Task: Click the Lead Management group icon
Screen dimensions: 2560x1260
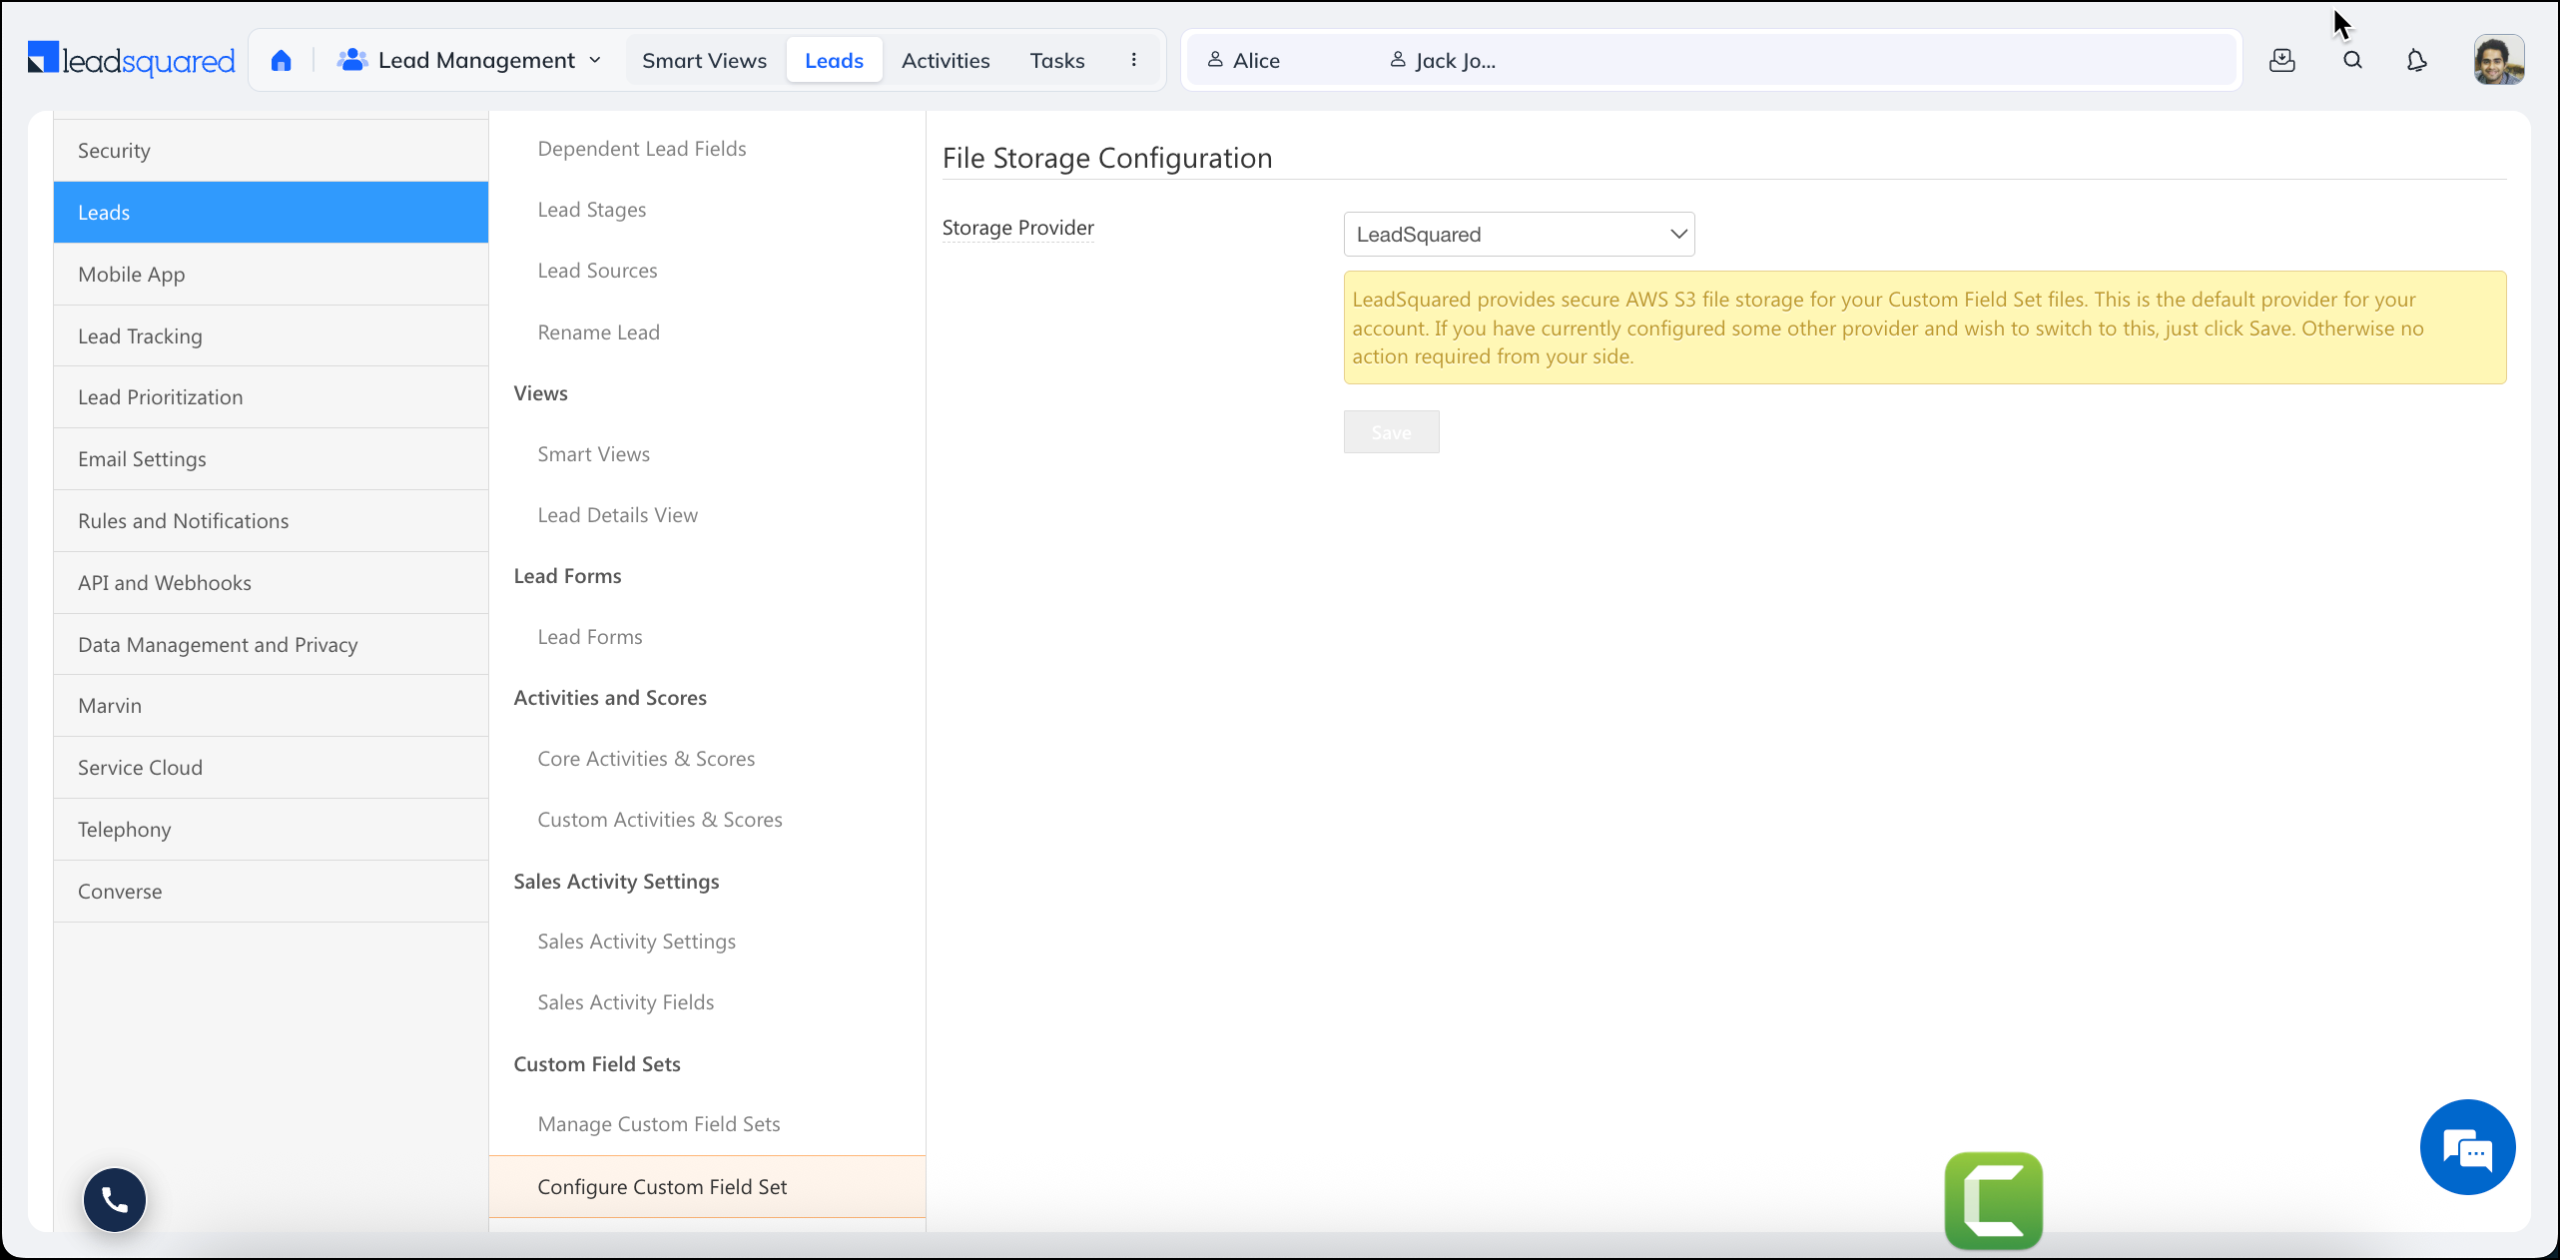Action: (x=352, y=59)
